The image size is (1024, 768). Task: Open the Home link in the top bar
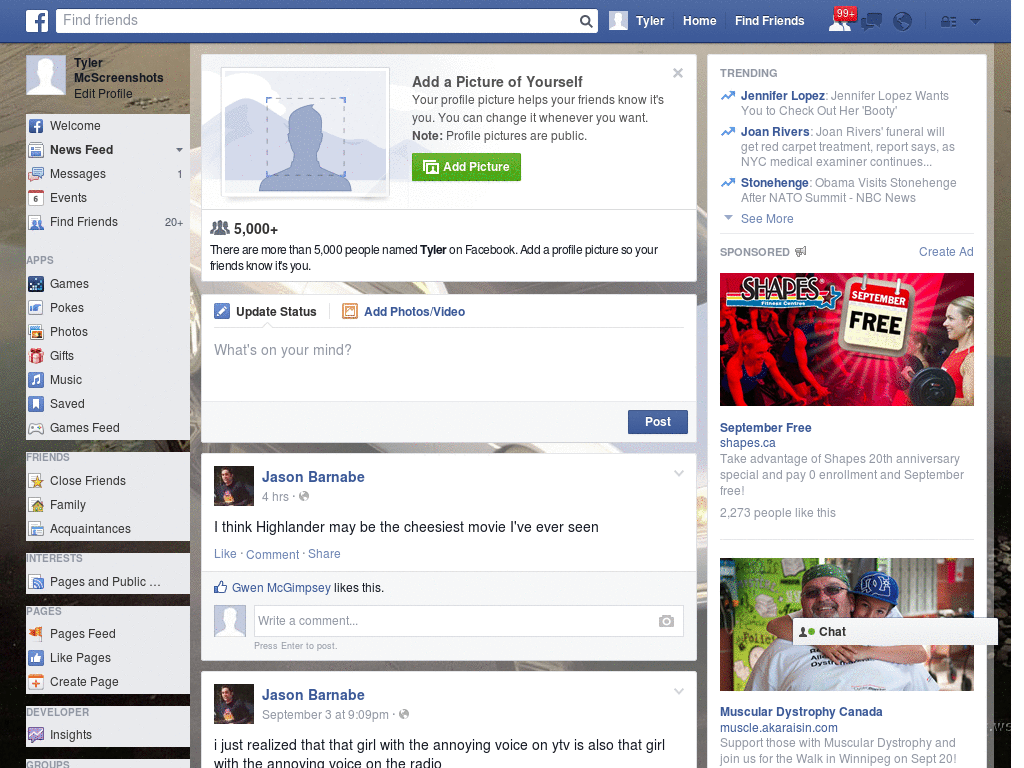699,21
